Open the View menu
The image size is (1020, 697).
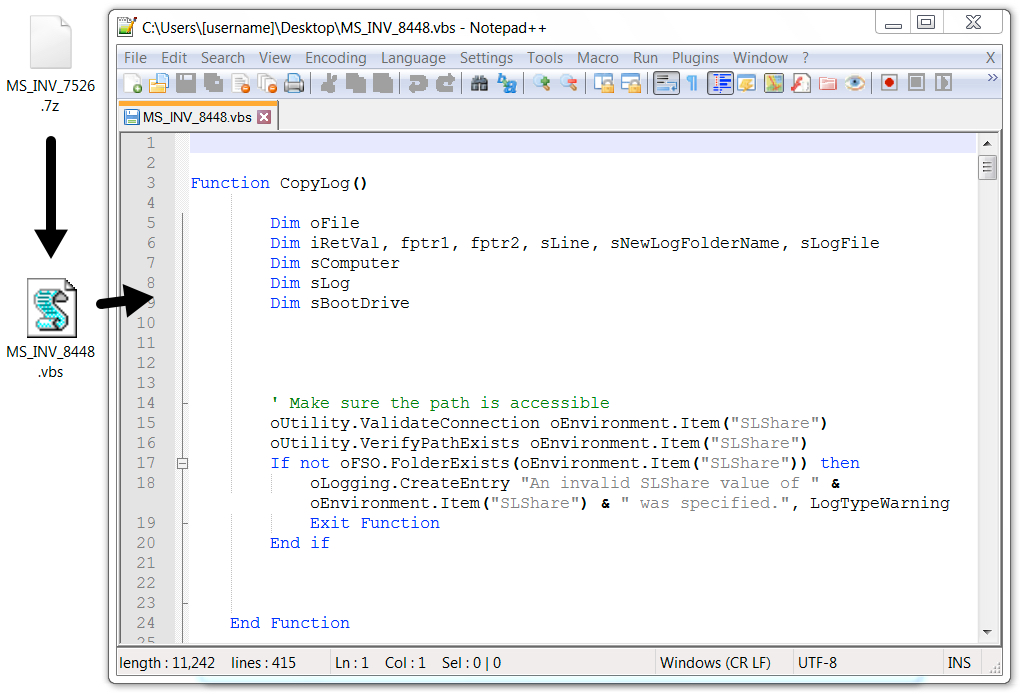(x=275, y=58)
